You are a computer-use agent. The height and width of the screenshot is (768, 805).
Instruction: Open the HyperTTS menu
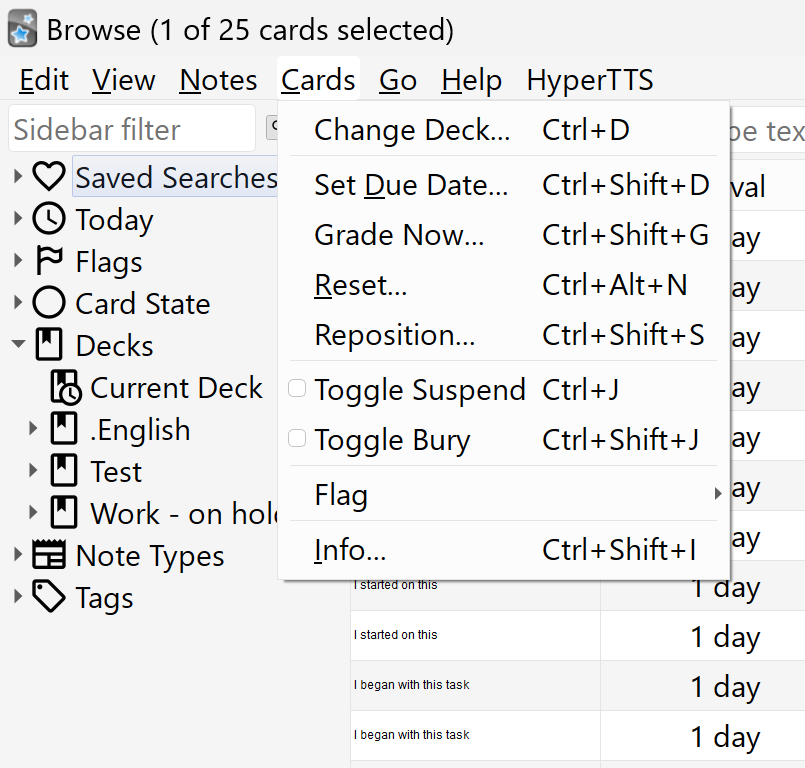(x=590, y=80)
